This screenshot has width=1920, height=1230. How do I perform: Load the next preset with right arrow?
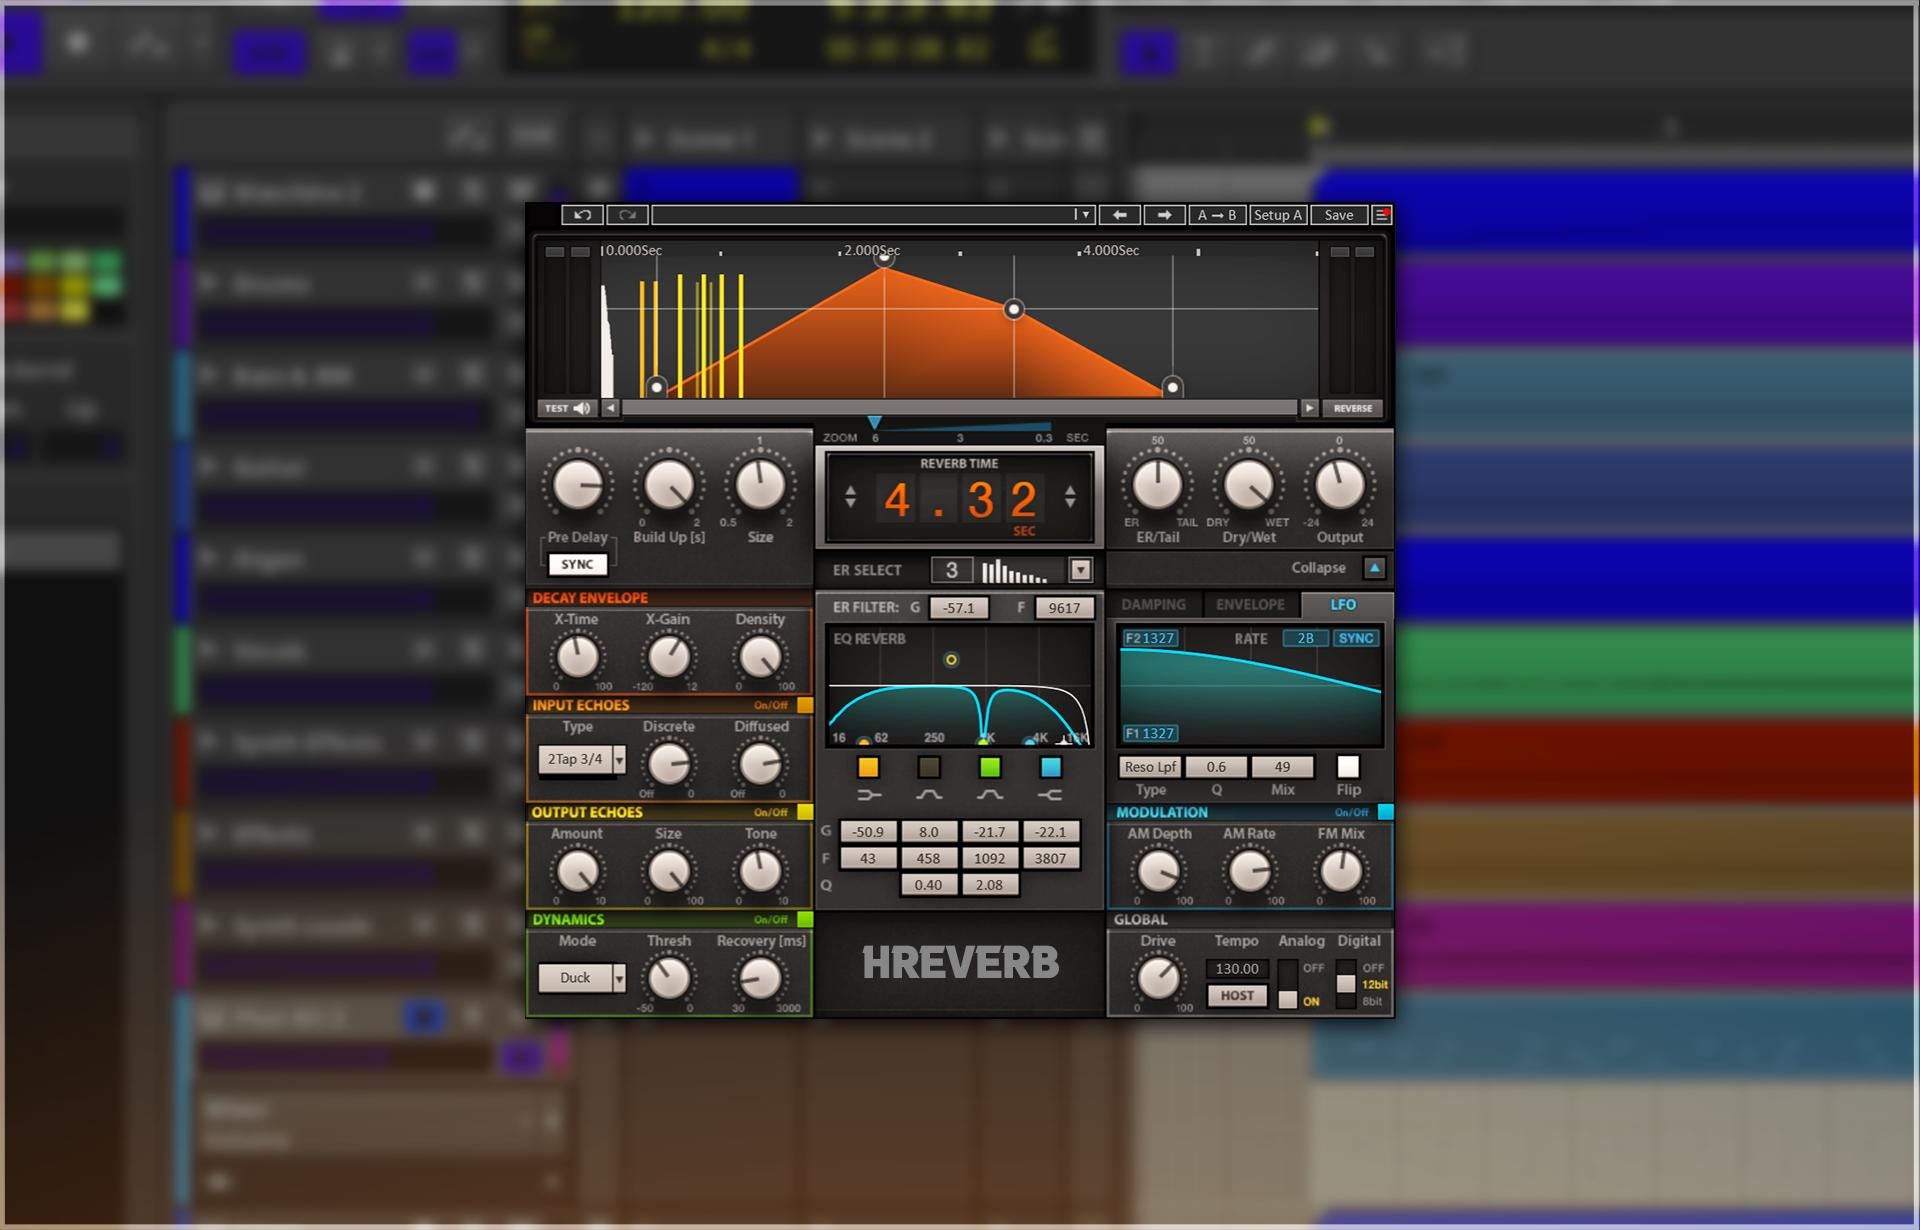[x=1164, y=215]
